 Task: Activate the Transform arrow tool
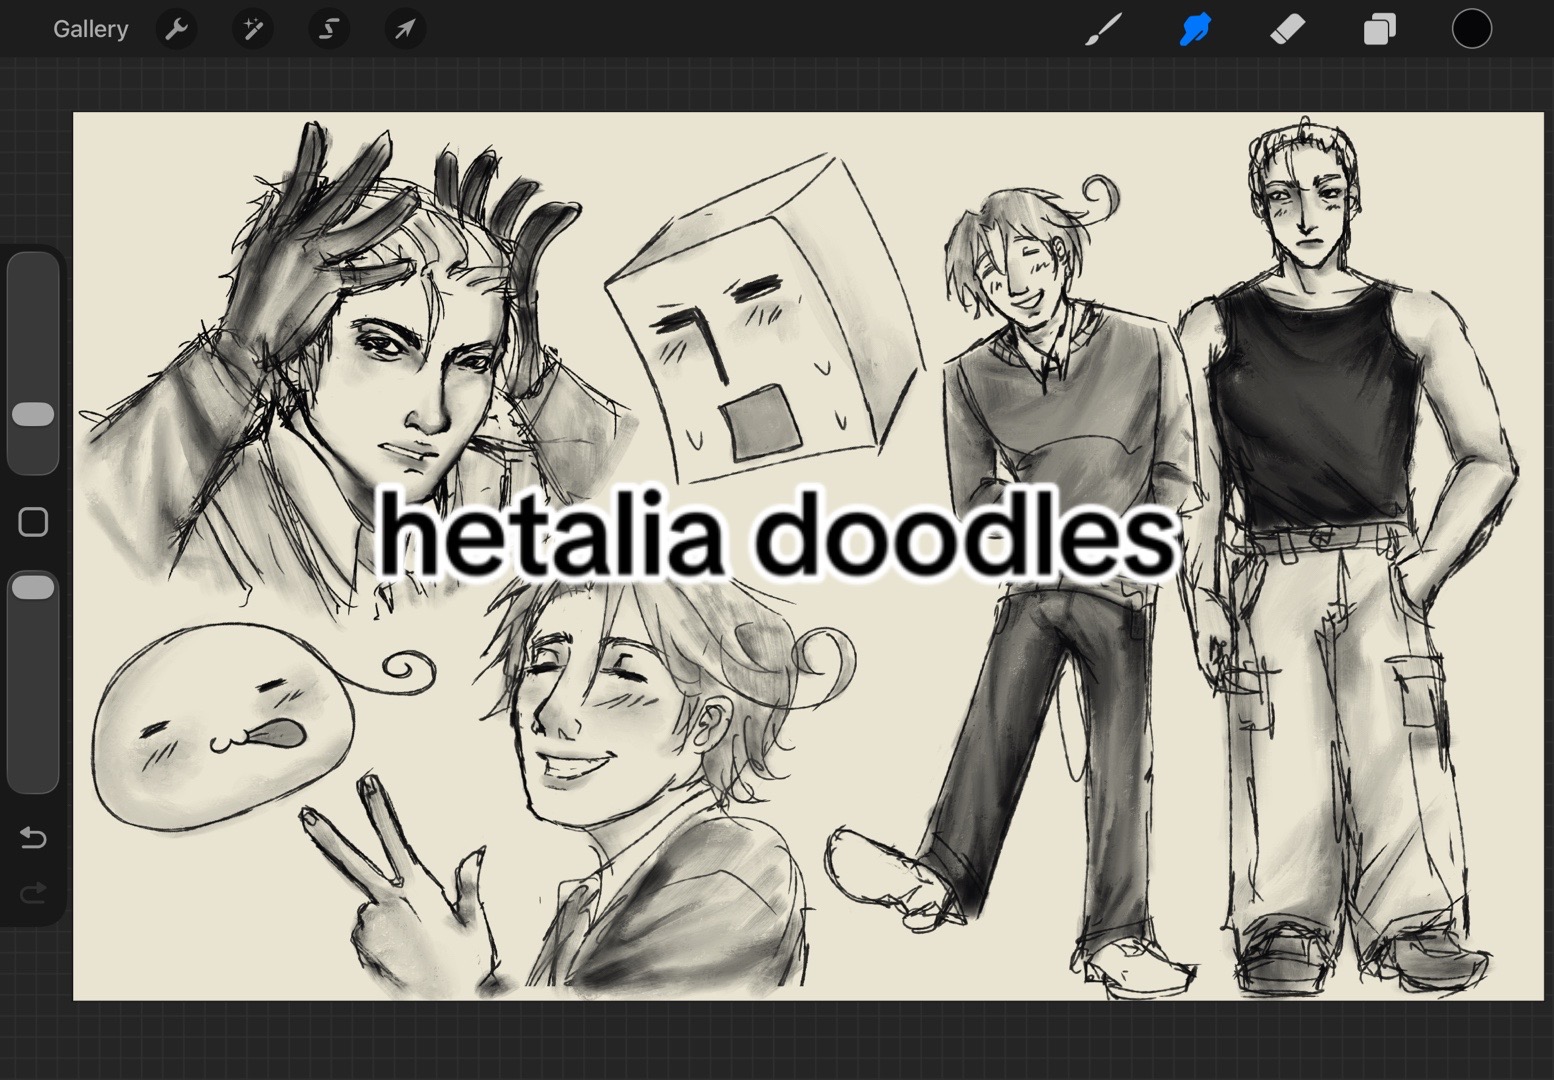[405, 29]
